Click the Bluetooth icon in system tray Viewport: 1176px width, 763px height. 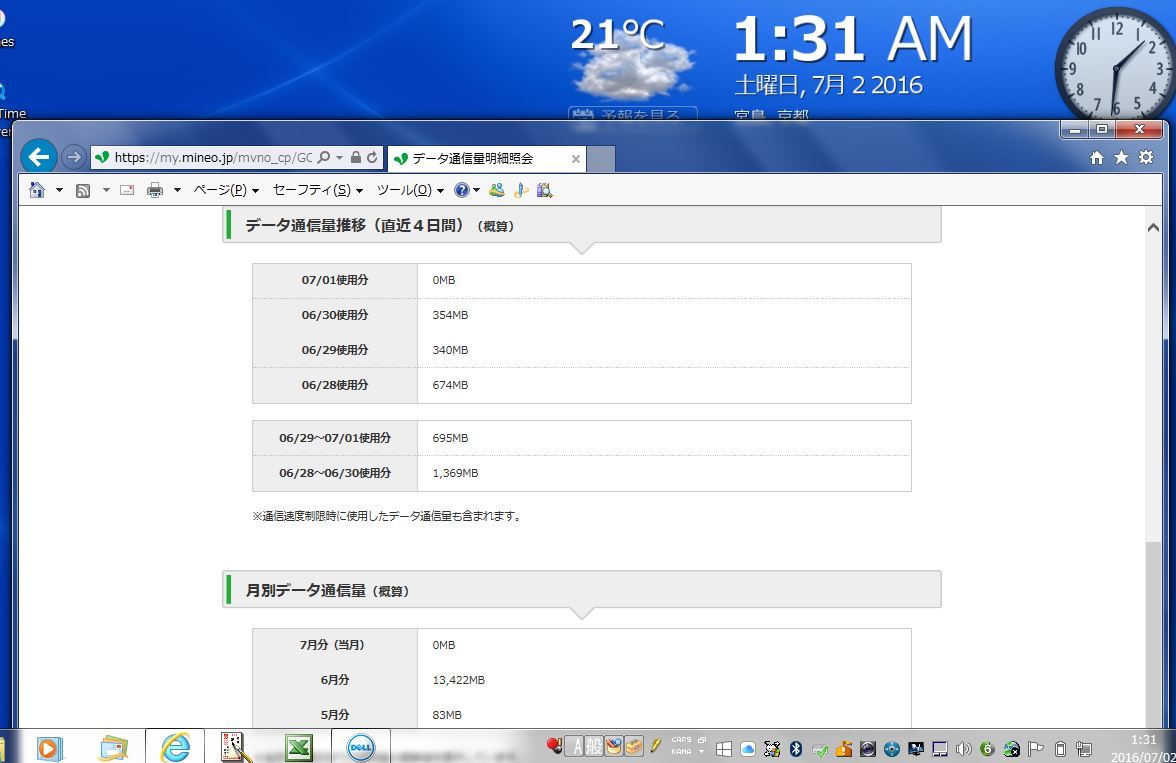(x=796, y=748)
